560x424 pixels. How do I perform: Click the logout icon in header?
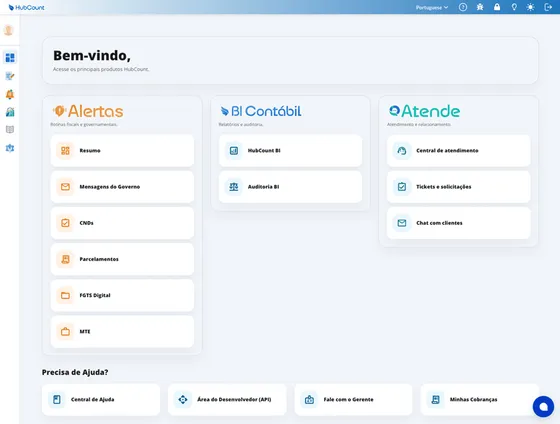(x=548, y=7)
